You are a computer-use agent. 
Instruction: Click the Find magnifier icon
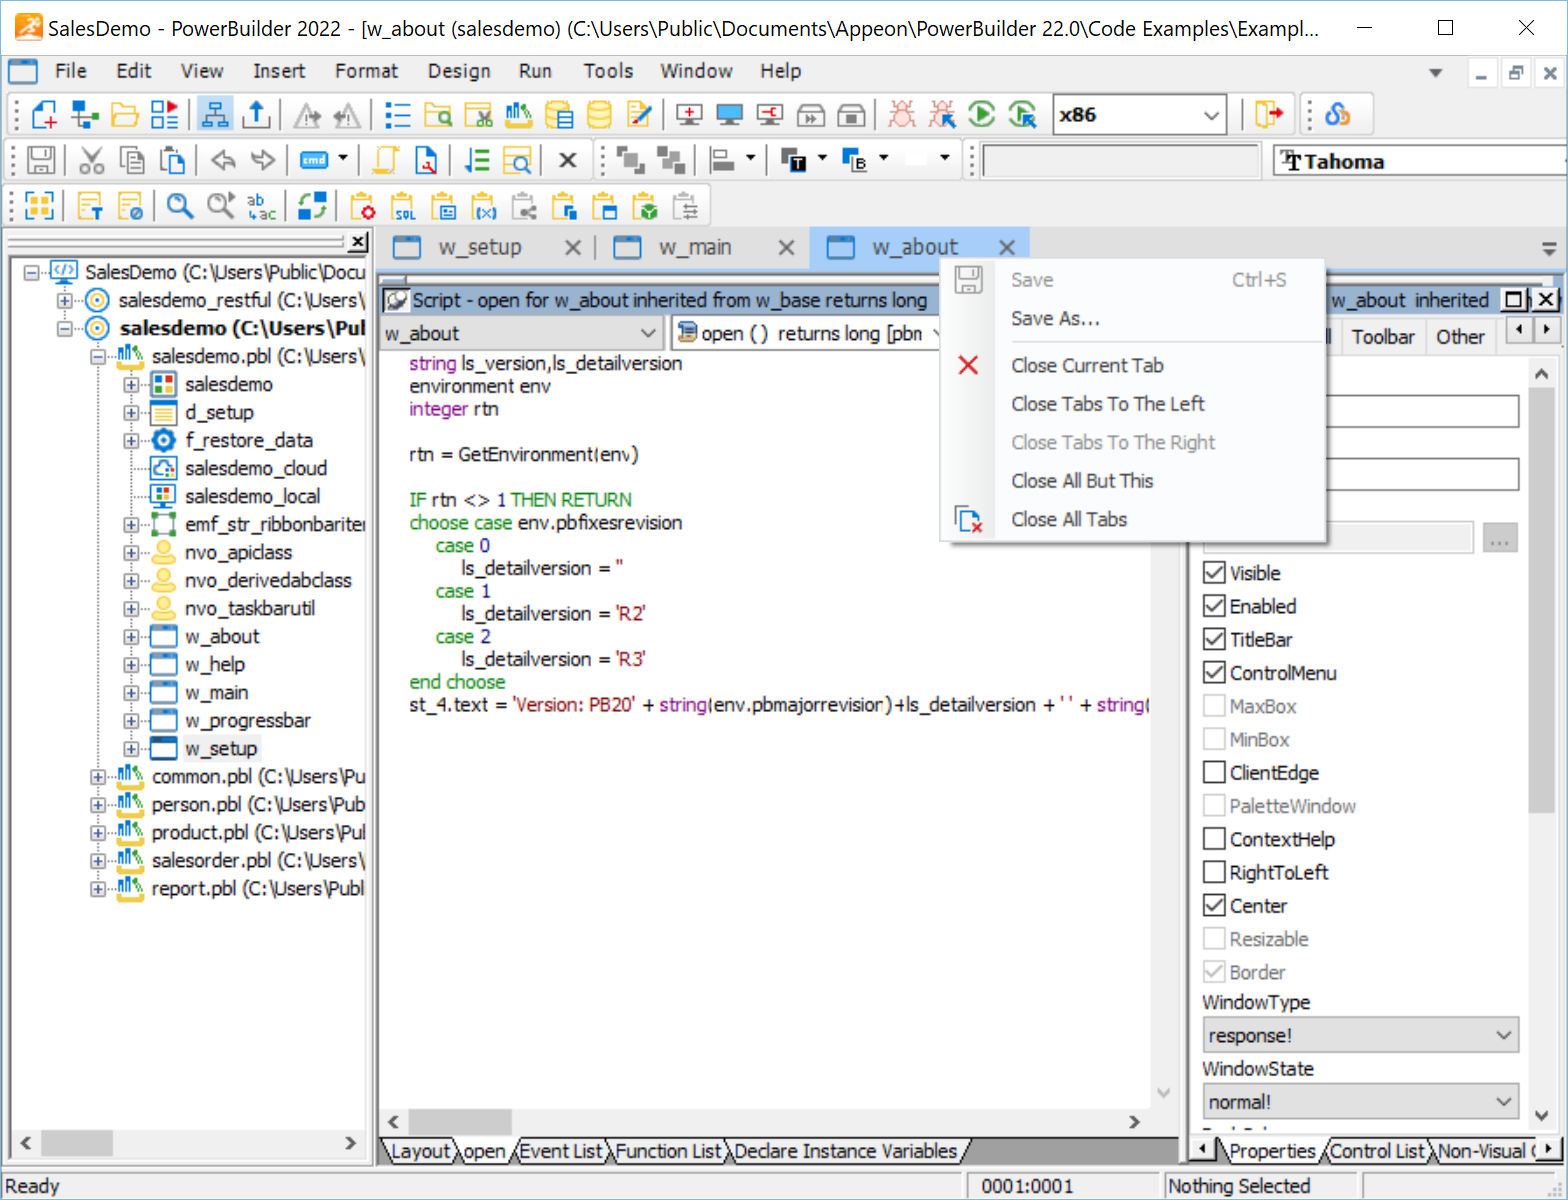[180, 206]
